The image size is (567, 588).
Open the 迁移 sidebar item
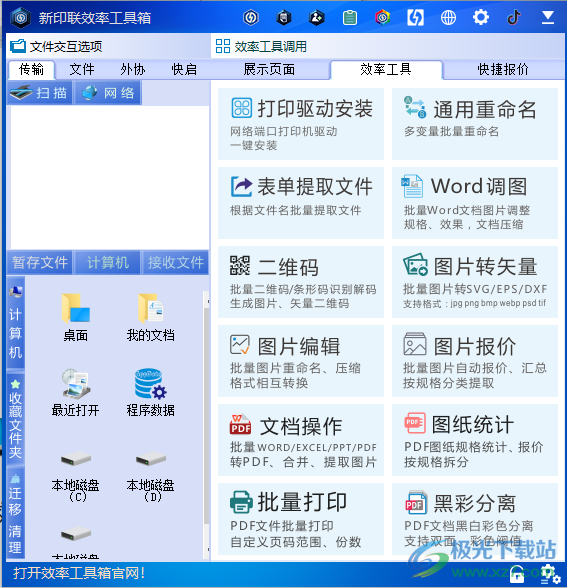15,495
